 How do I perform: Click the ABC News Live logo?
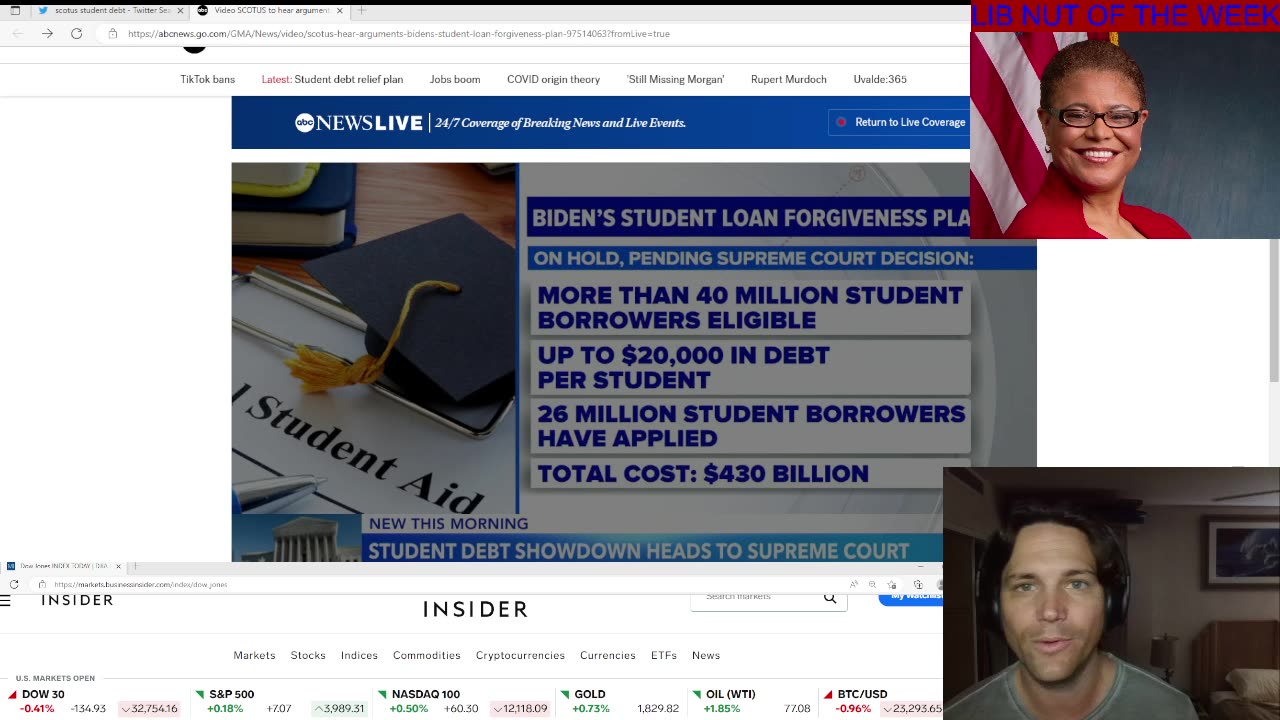(358, 123)
